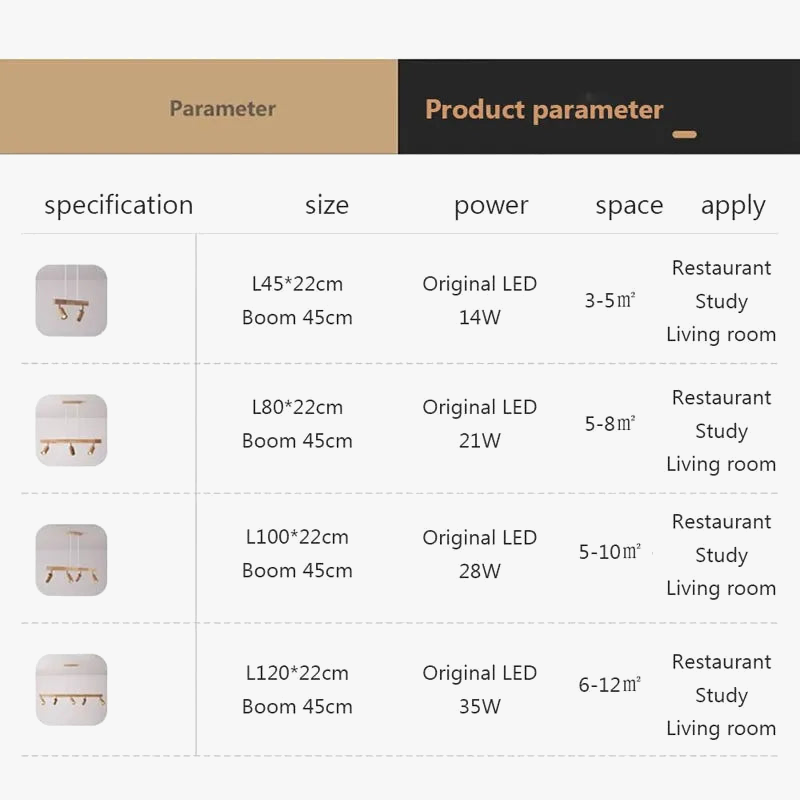
Task: Click the size column header
Action: click(x=327, y=205)
